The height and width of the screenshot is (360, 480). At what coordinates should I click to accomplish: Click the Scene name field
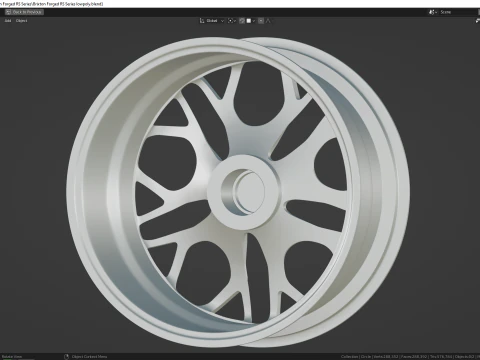[x=459, y=12]
